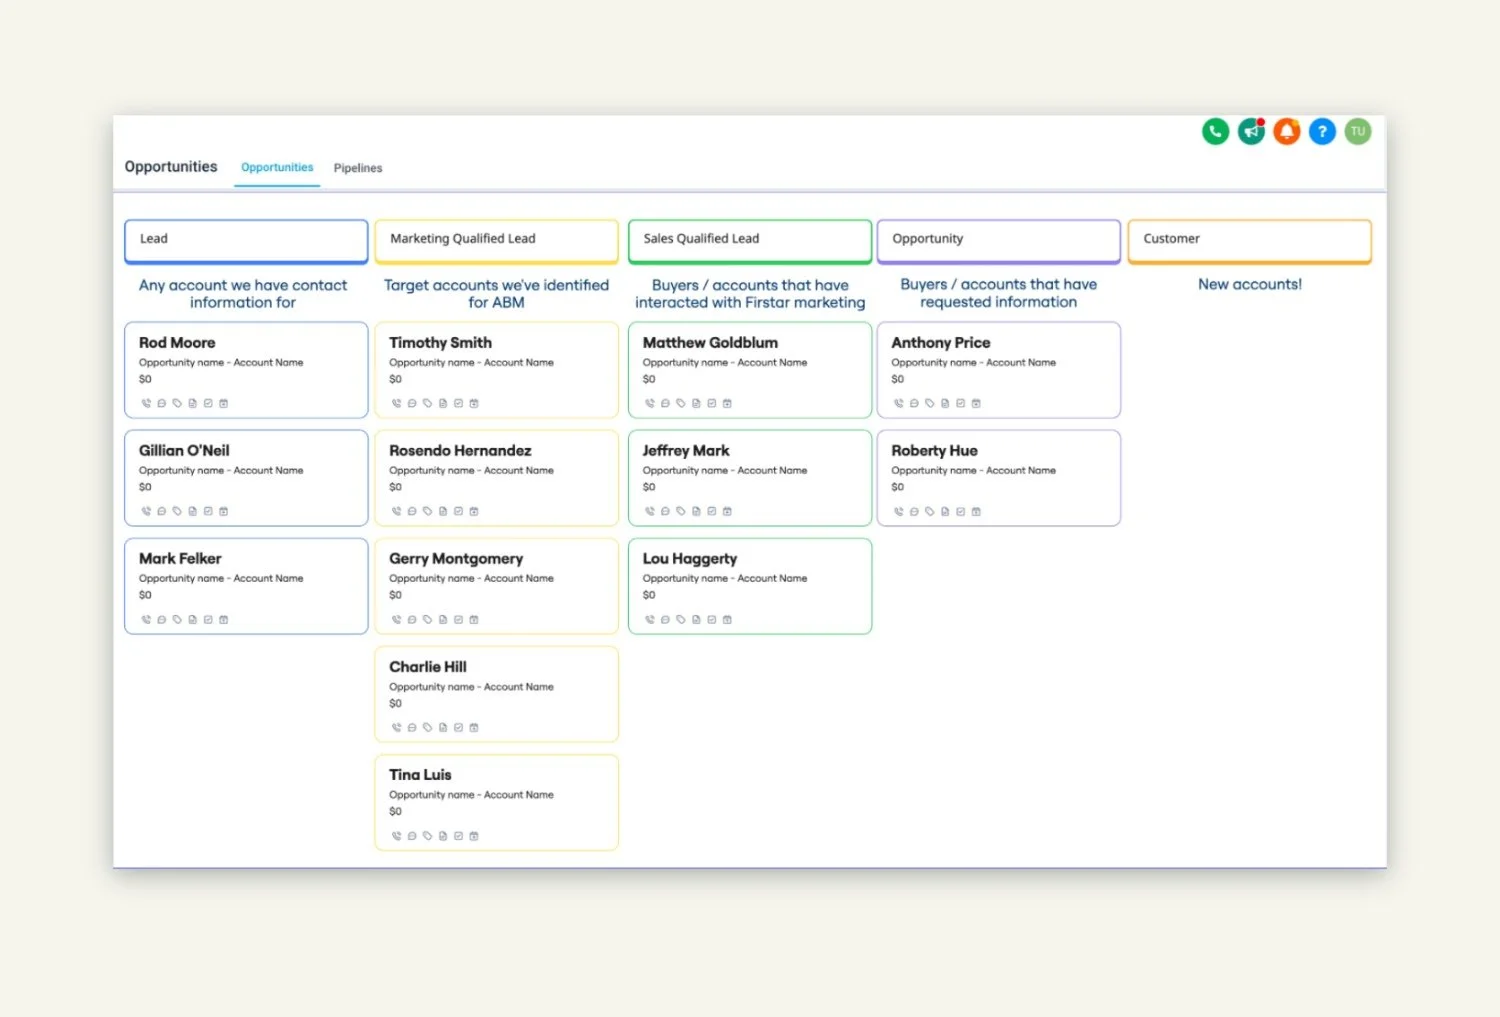The height and width of the screenshot is (1017, 1500).
Task: Select the Lead stage header
Action: 246,241
